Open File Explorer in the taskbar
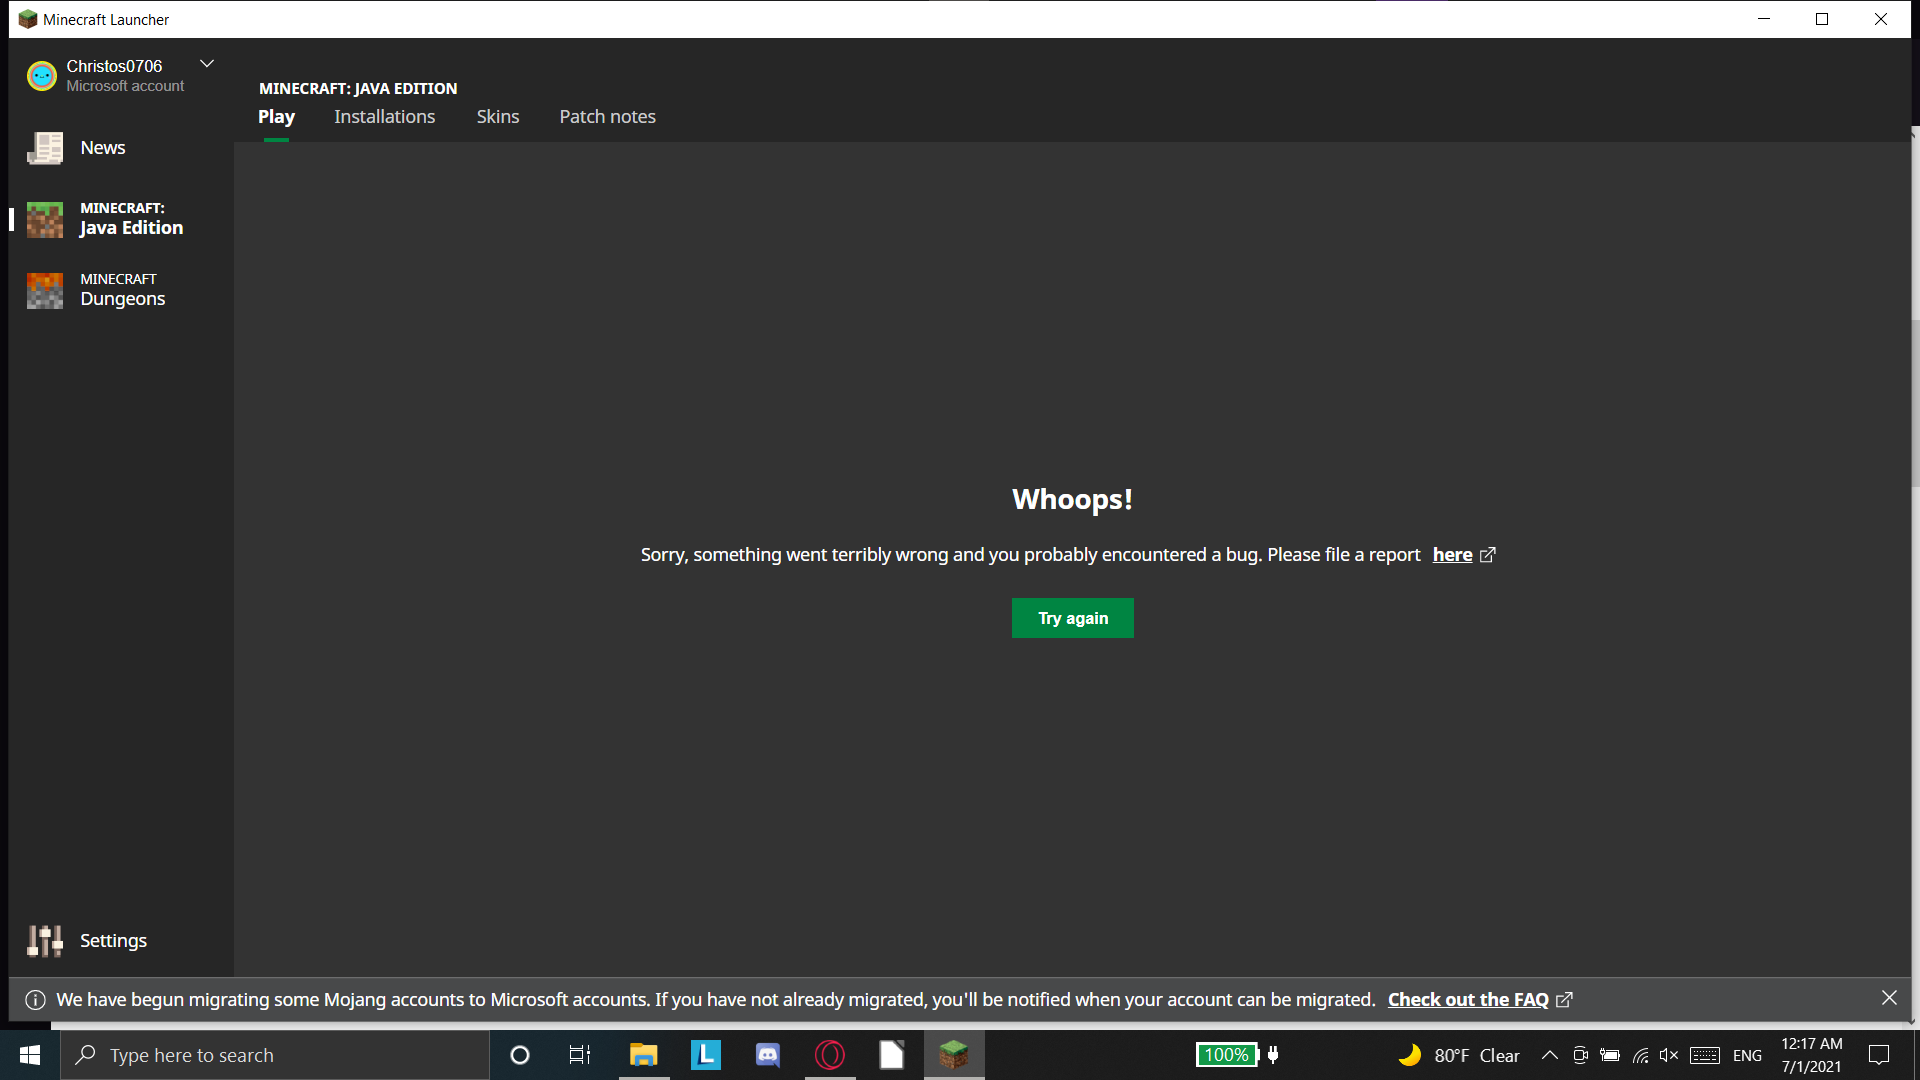The image size is (1920, 1080). point(643,1055)
